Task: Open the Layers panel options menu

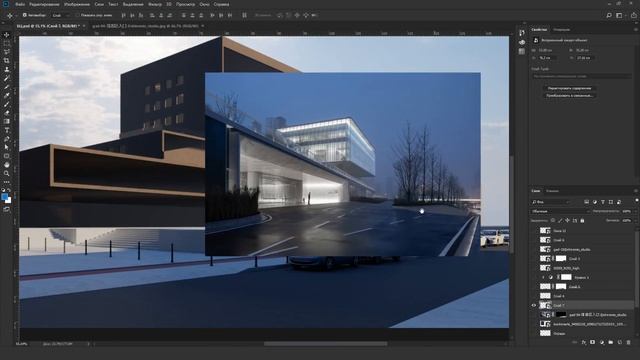Action: 636,191
